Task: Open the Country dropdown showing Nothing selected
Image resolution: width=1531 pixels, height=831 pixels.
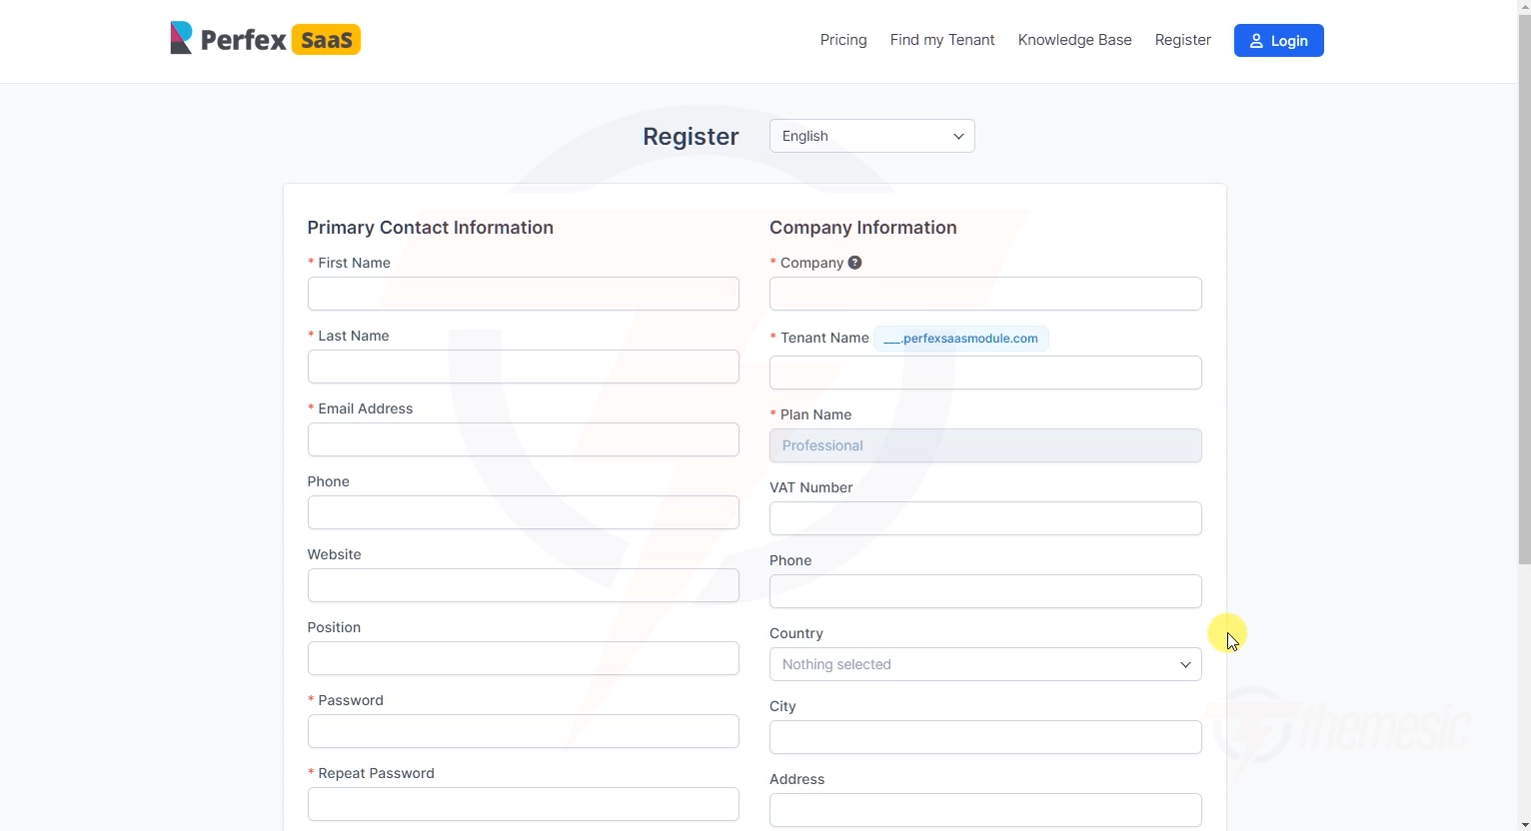Action: click(985, 664)
